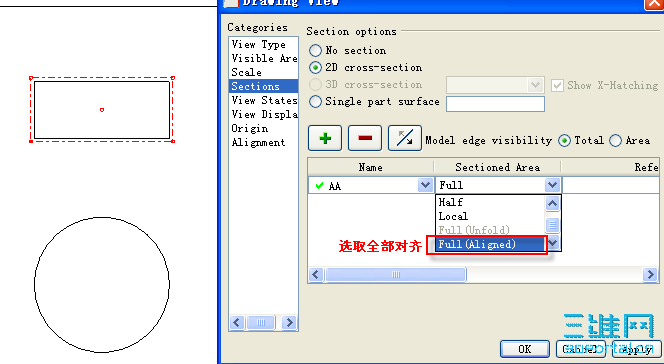This screenshot has width=664, height=364.
Task: Click the Categories list scroll left arrow
Action: tap(237, 323)
